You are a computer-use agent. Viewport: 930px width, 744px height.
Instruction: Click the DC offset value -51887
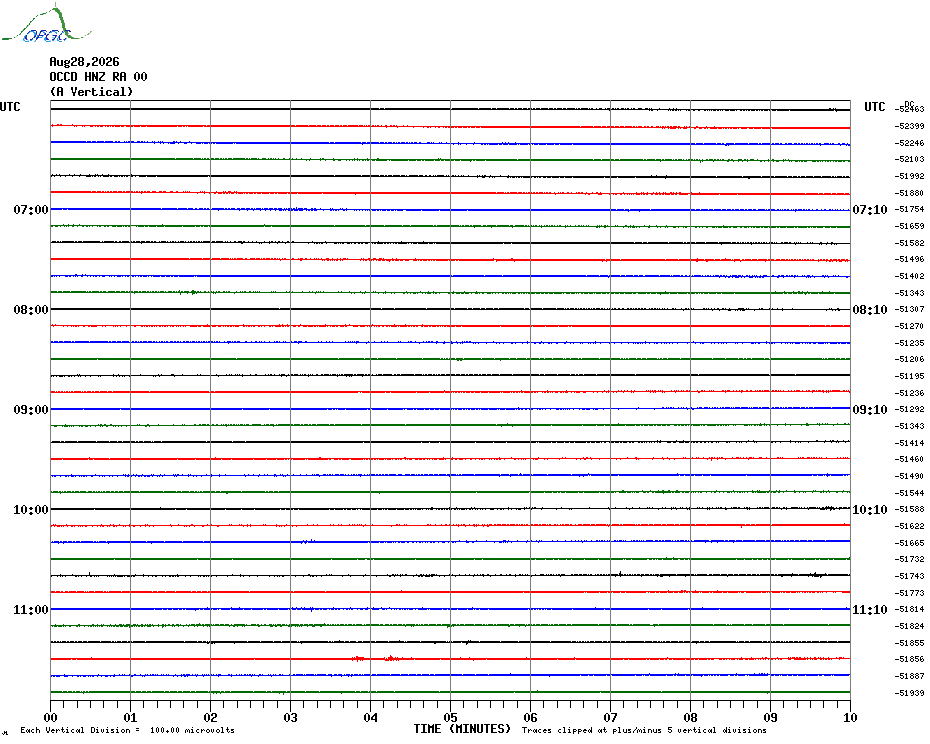pyautogui.click(x=910, y=676)
